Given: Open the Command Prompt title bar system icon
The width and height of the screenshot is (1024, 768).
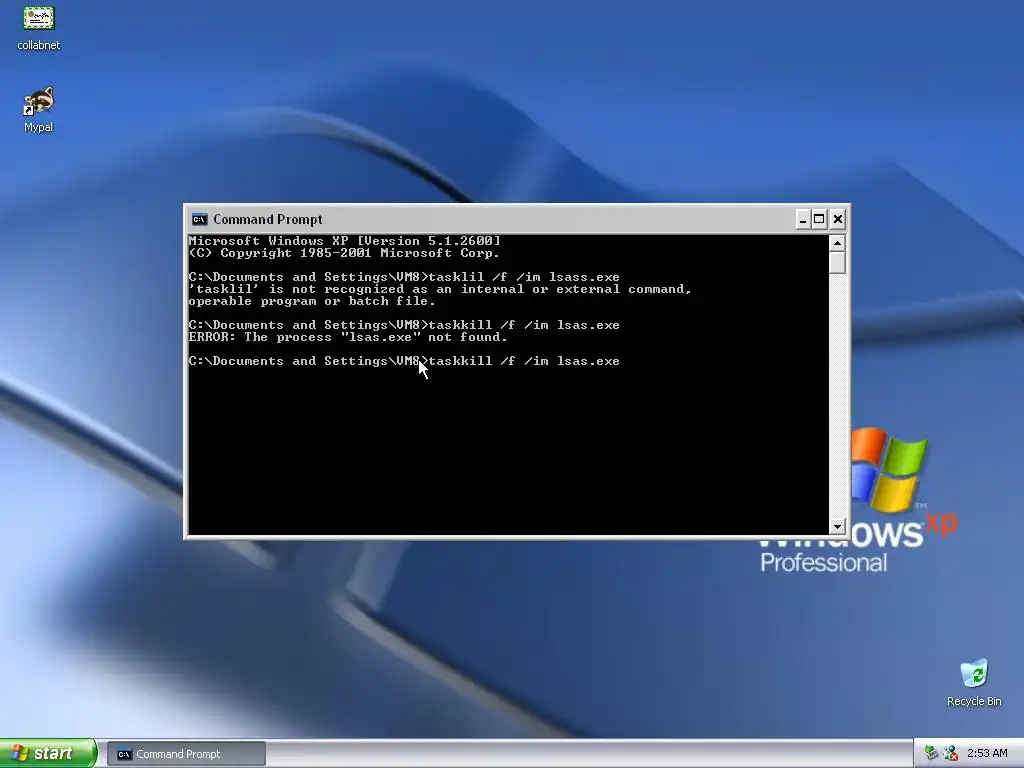Looking at the screenshot, I should [x=199, y=219].
